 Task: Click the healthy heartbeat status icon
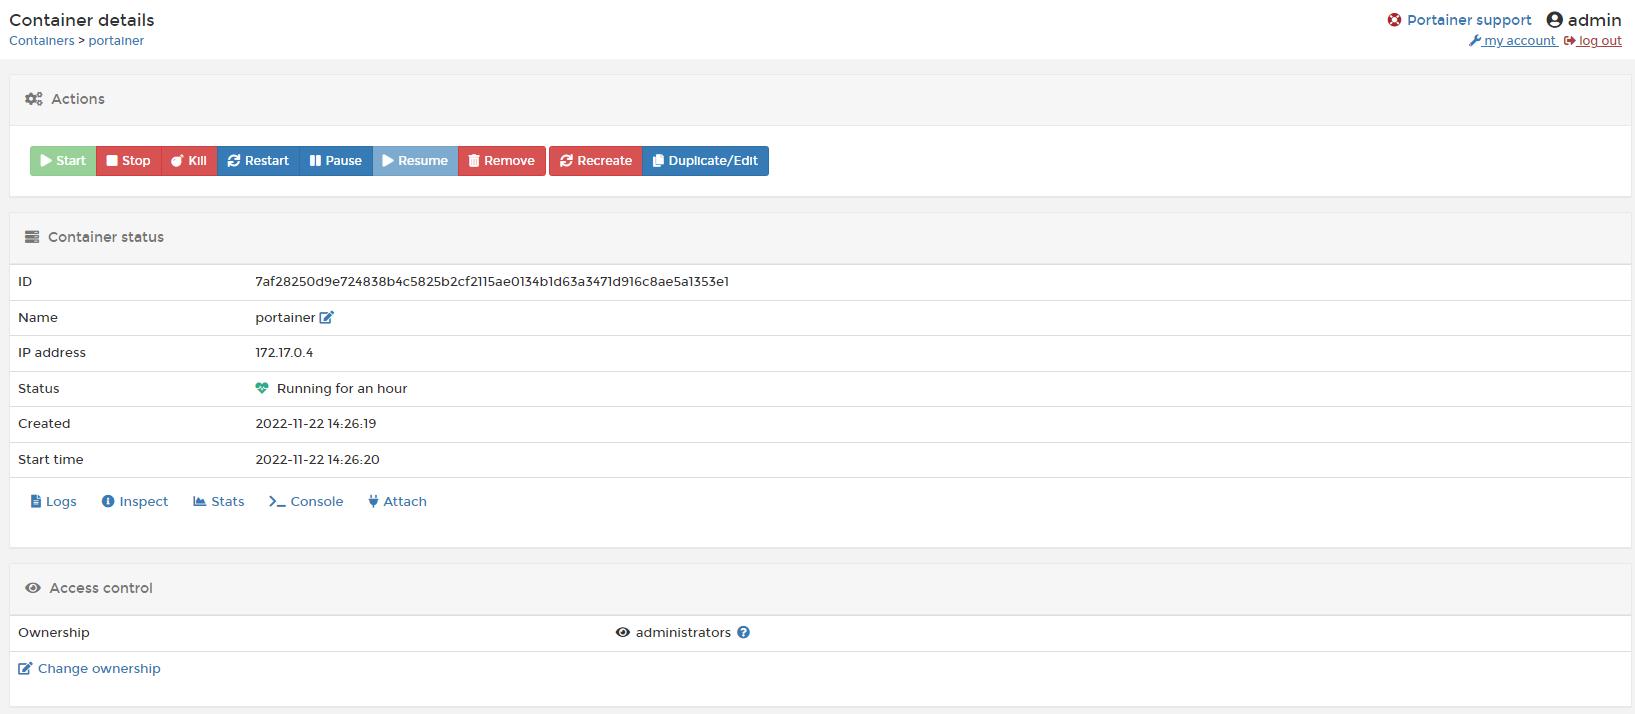[x=262, y=388]
